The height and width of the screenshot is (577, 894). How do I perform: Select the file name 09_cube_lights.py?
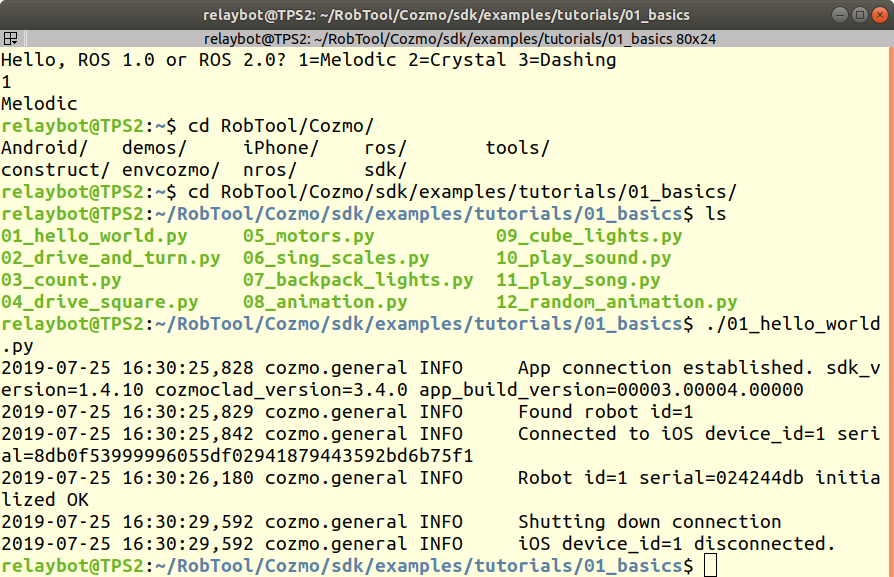click(x=589, y=236)
